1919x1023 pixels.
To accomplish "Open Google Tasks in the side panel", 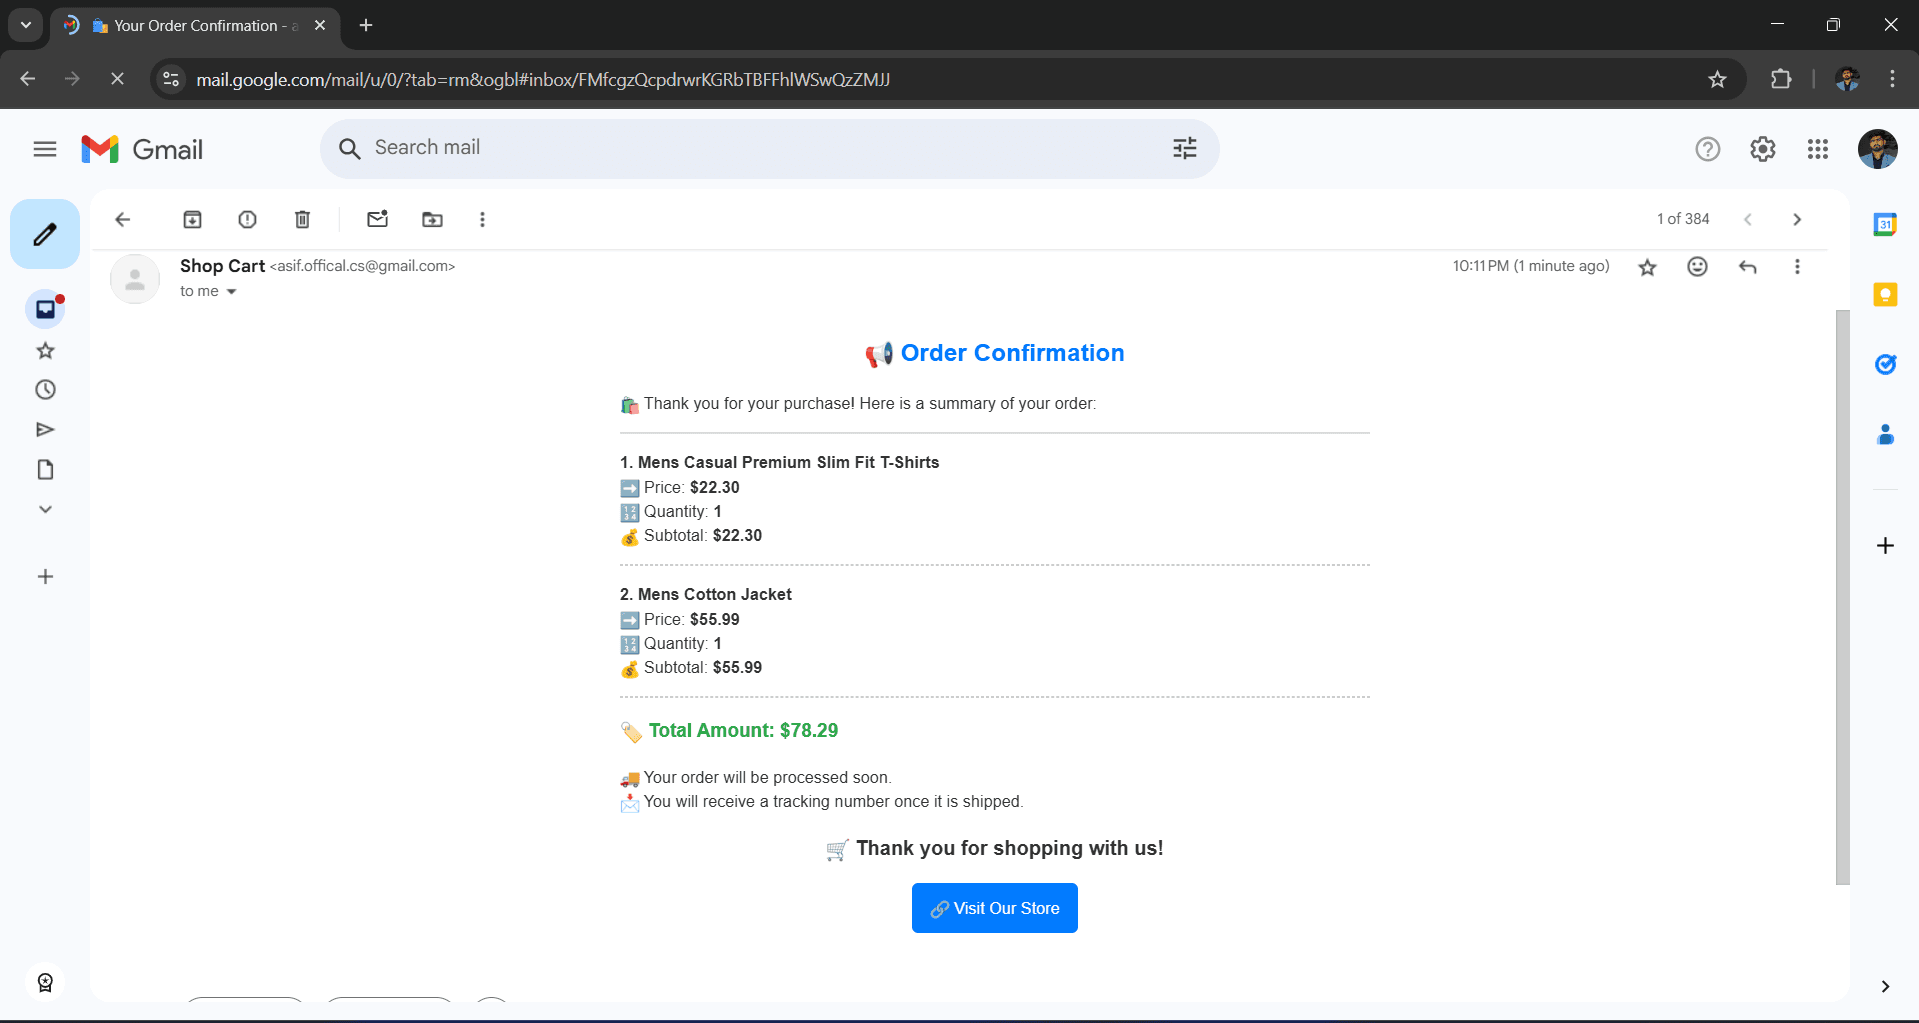I will (x=1885, y=364).
